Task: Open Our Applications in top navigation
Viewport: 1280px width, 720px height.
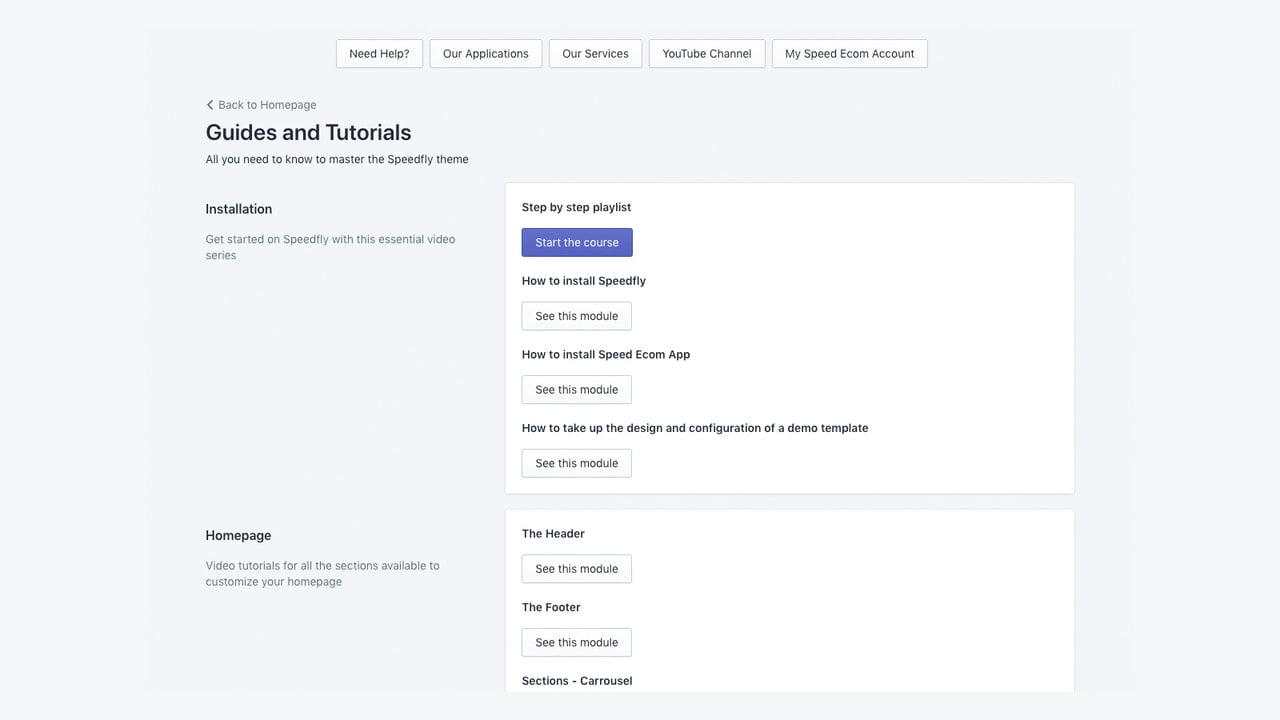Action: coord(486,54)
